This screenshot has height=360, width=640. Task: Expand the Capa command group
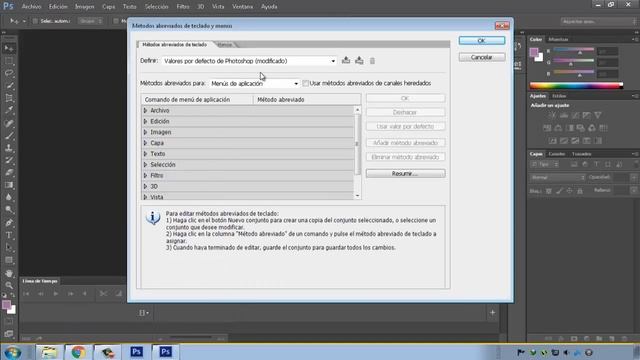pyautogui.click(x=145, y=143)
